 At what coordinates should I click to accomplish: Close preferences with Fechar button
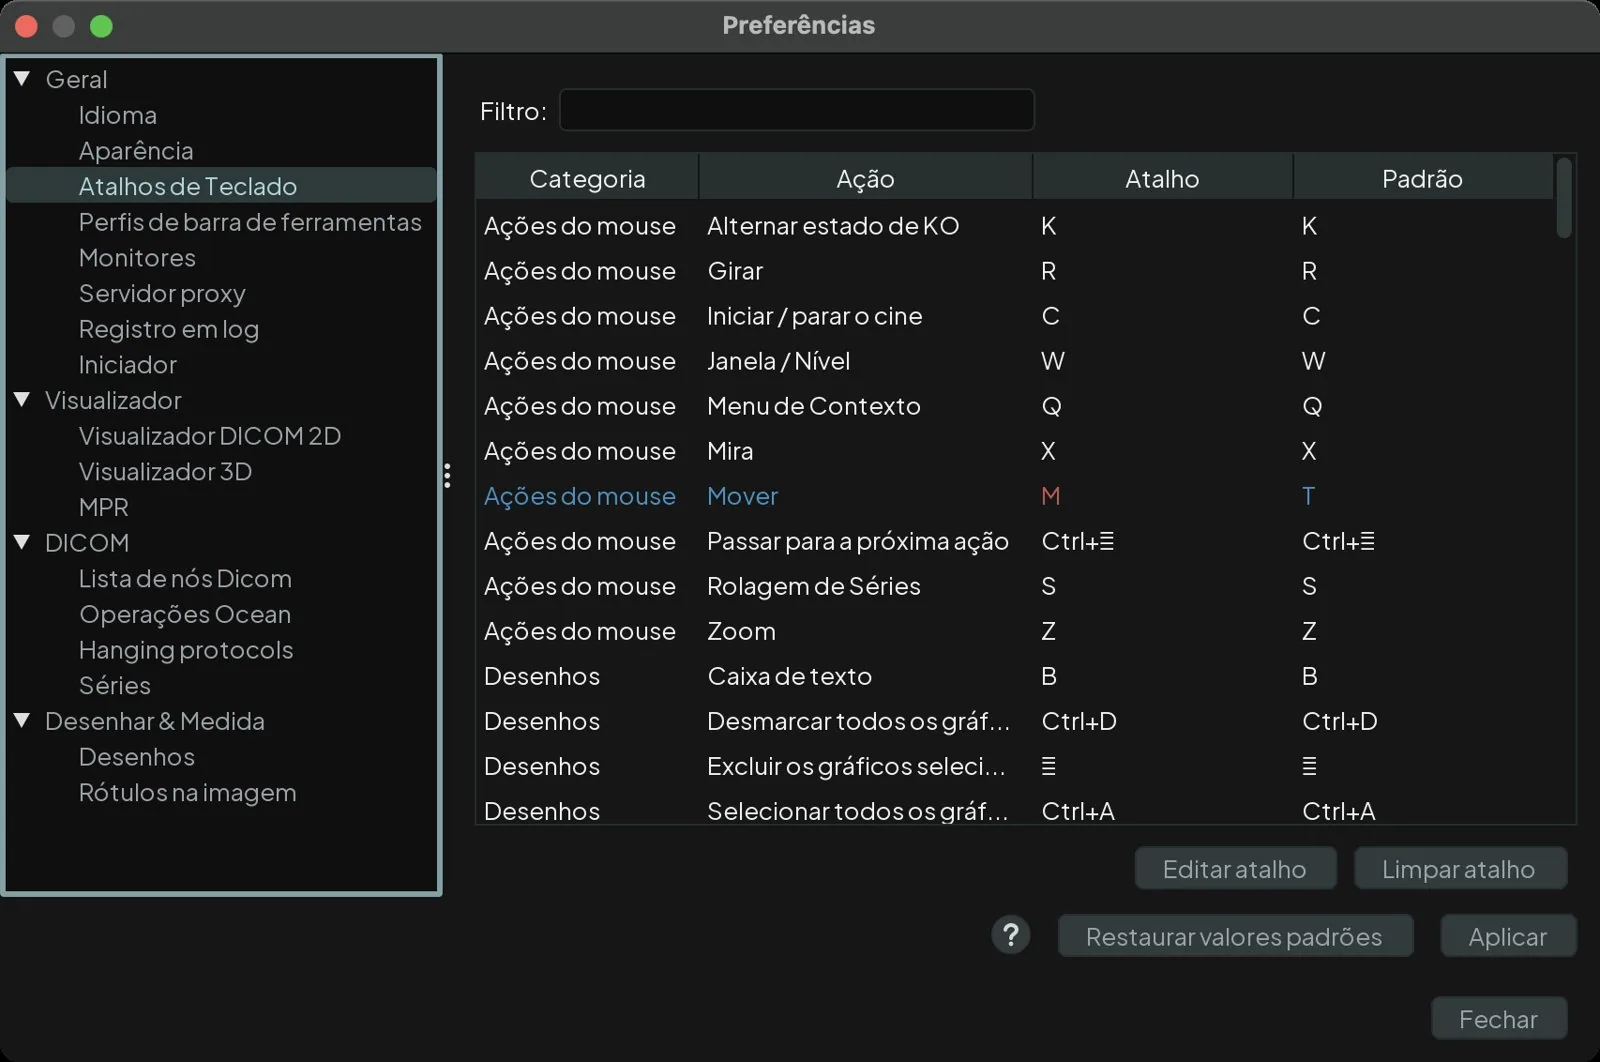point(1498,1019)
